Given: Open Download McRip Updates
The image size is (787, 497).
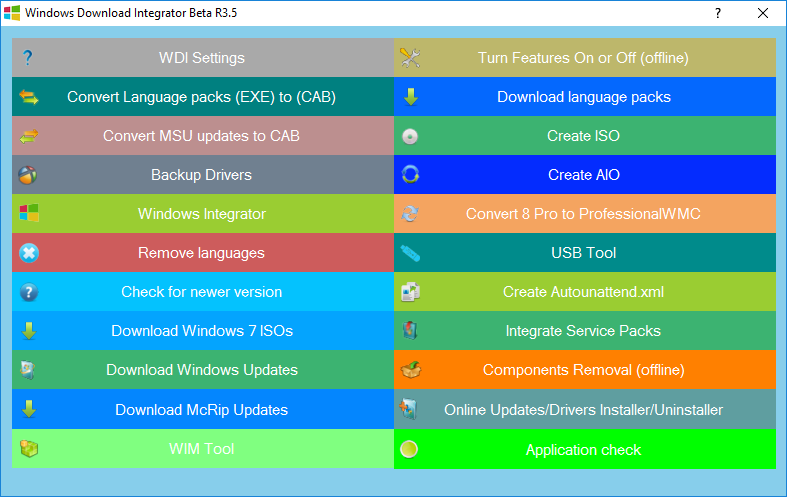Looking at the screenshot, I should click(203, 409).
